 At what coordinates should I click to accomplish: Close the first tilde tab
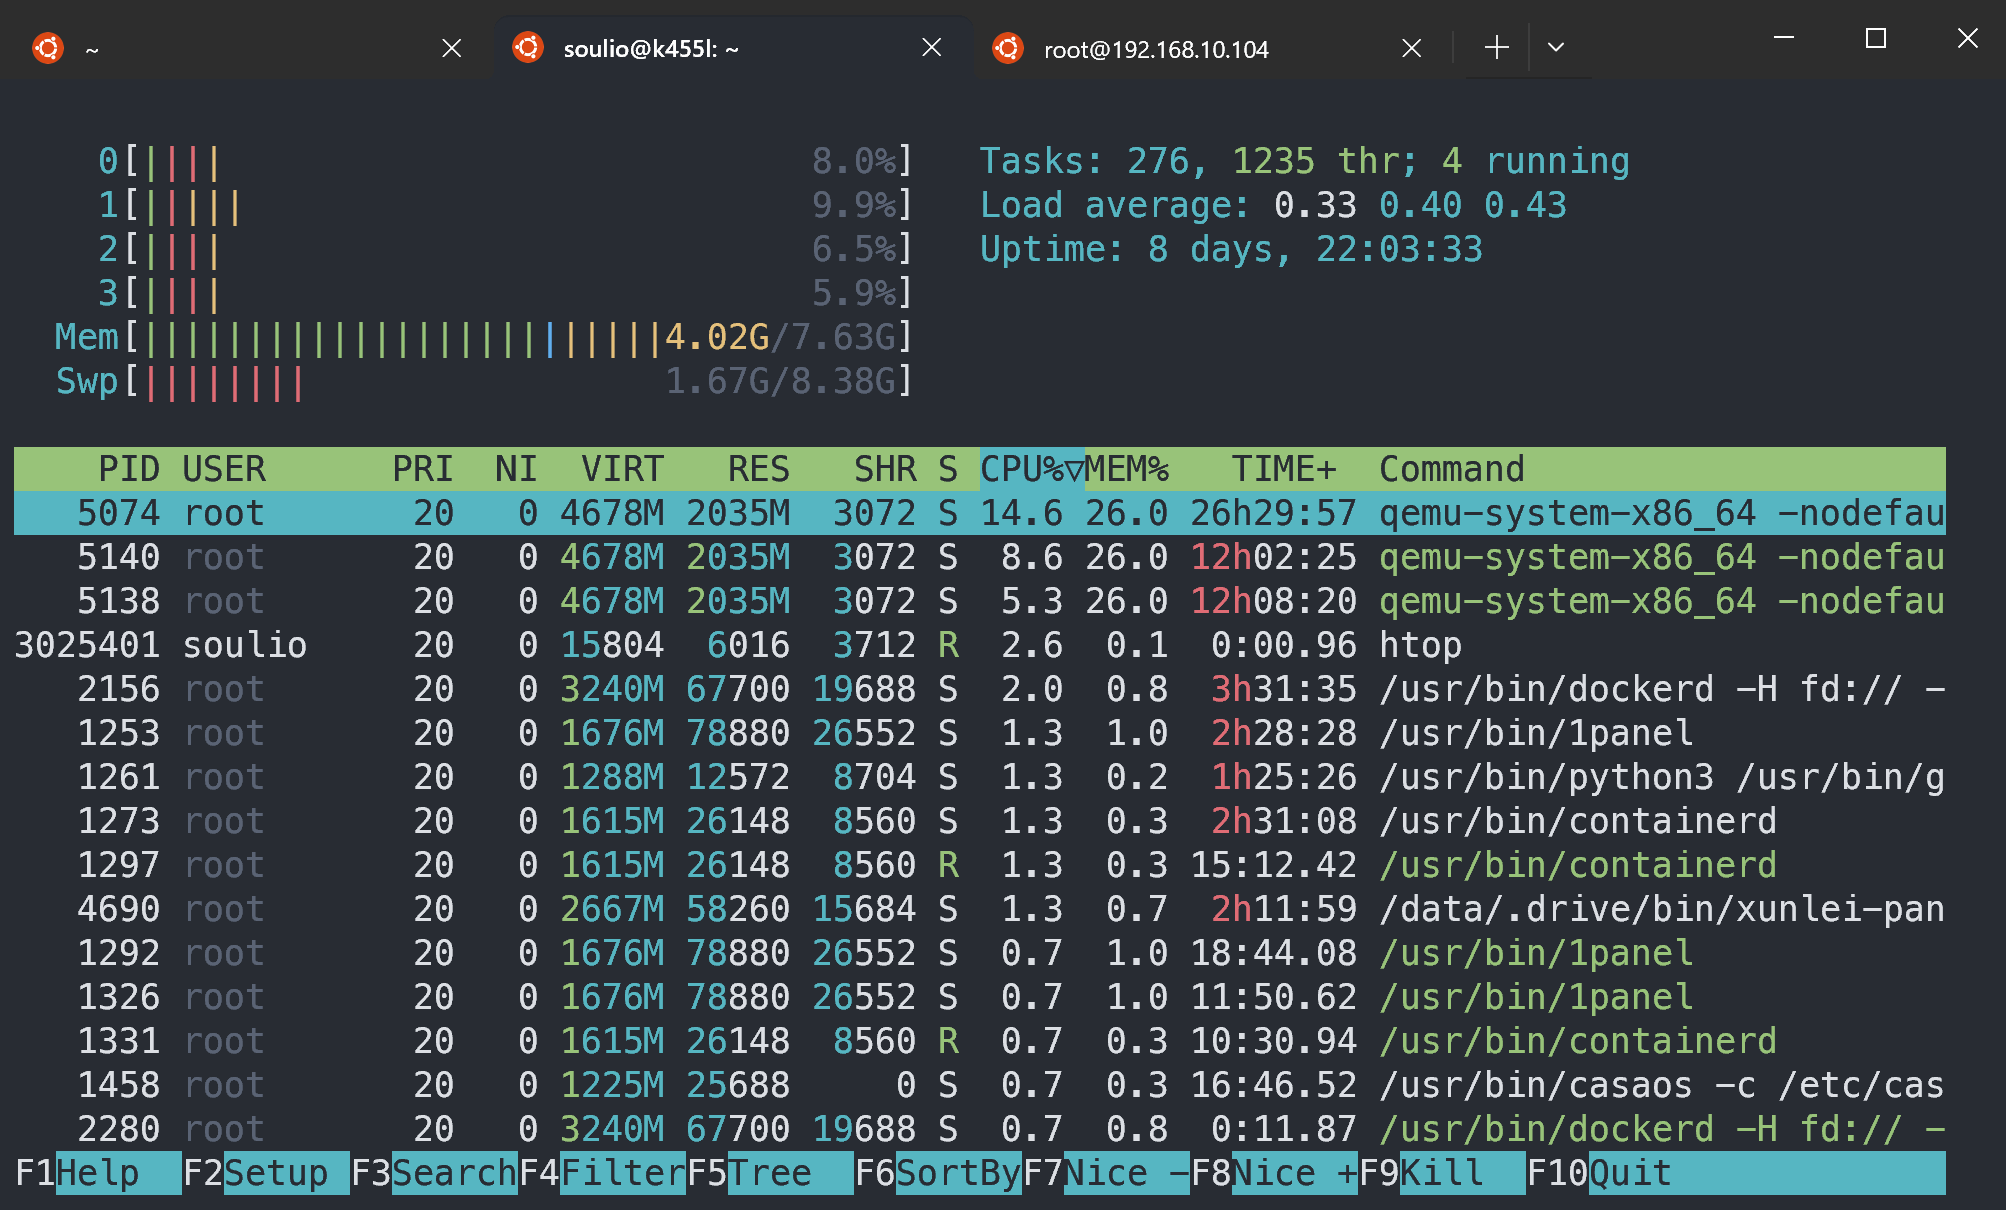tap(451, 48)
